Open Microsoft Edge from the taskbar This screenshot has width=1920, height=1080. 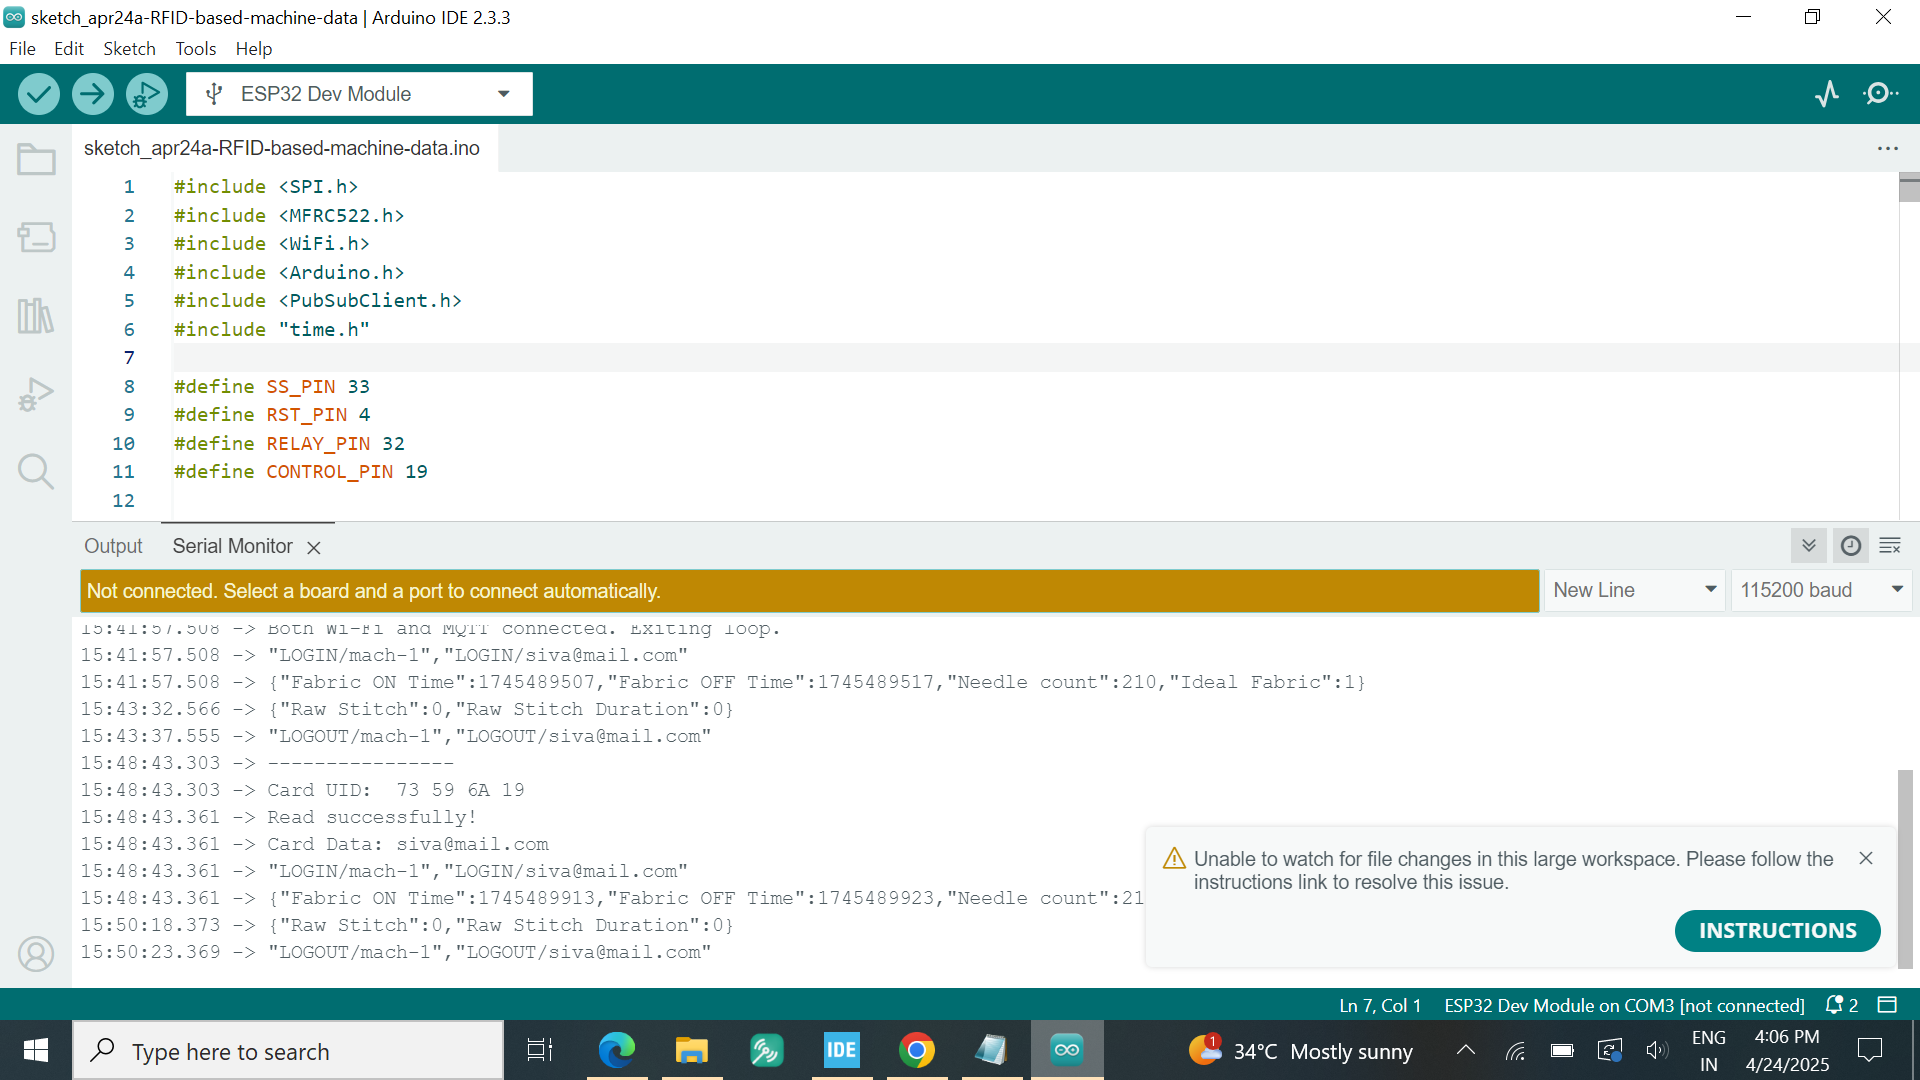pos(616,1051)
